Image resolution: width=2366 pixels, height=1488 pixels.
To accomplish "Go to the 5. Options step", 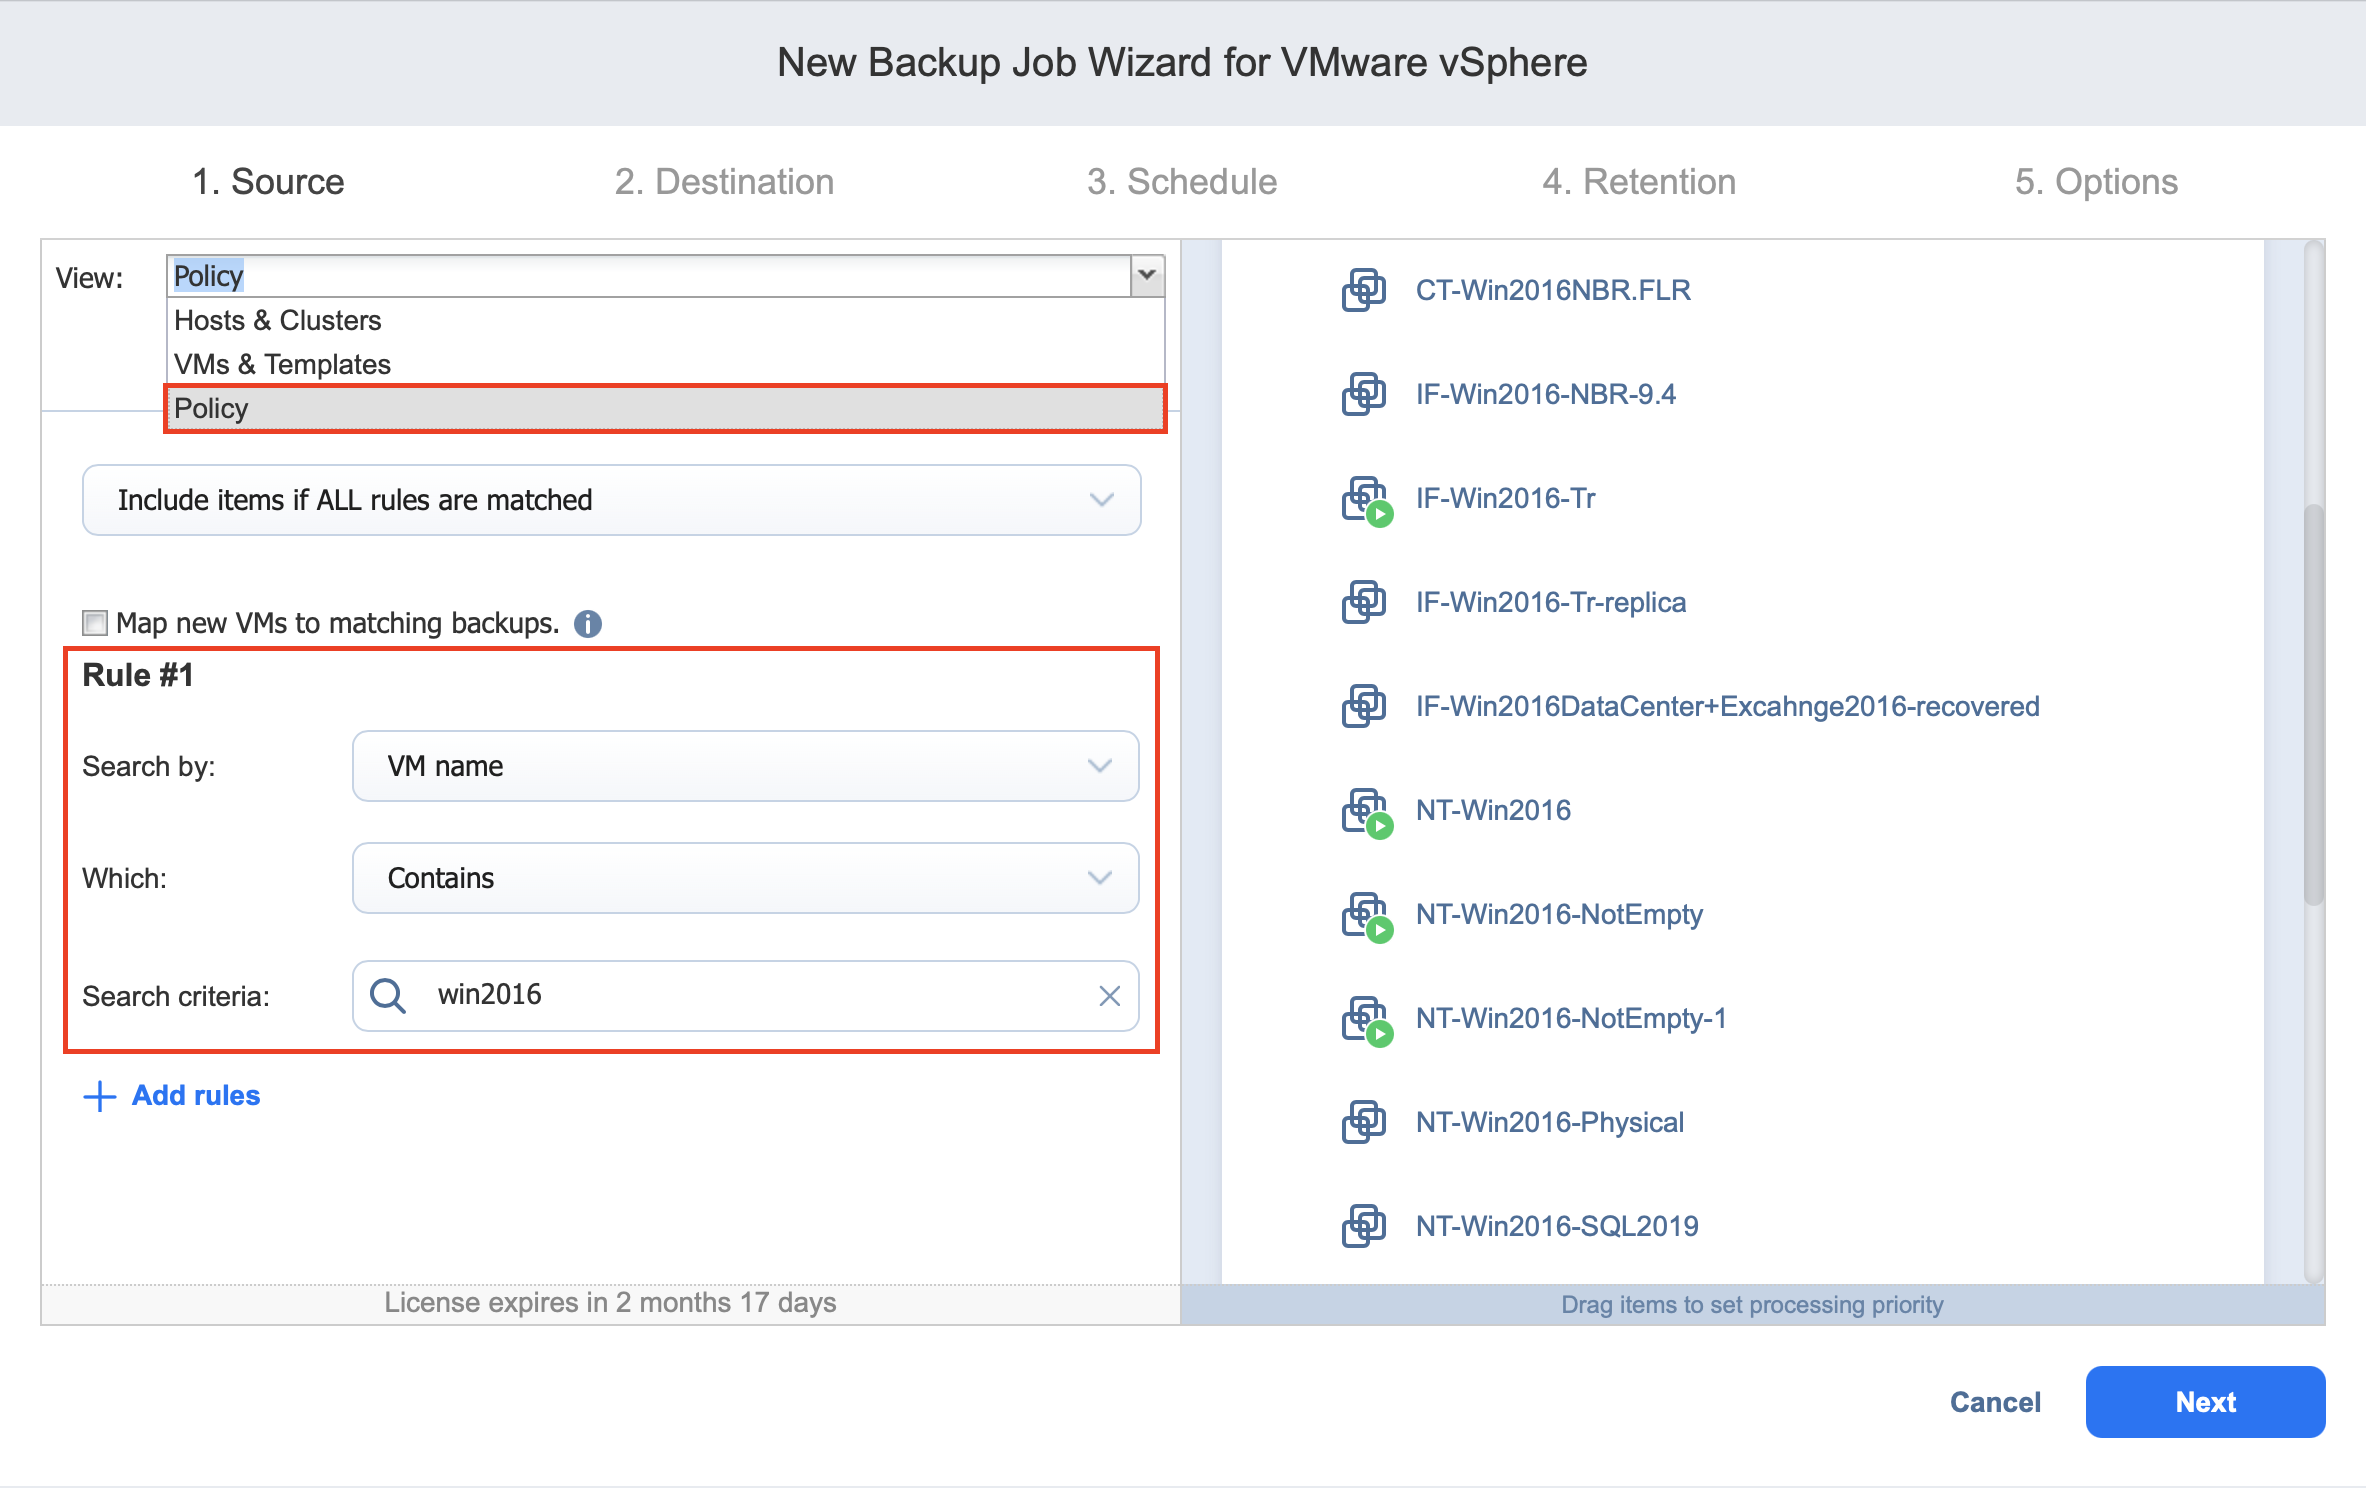I will pyautogui.click(x=2096, y=182).
